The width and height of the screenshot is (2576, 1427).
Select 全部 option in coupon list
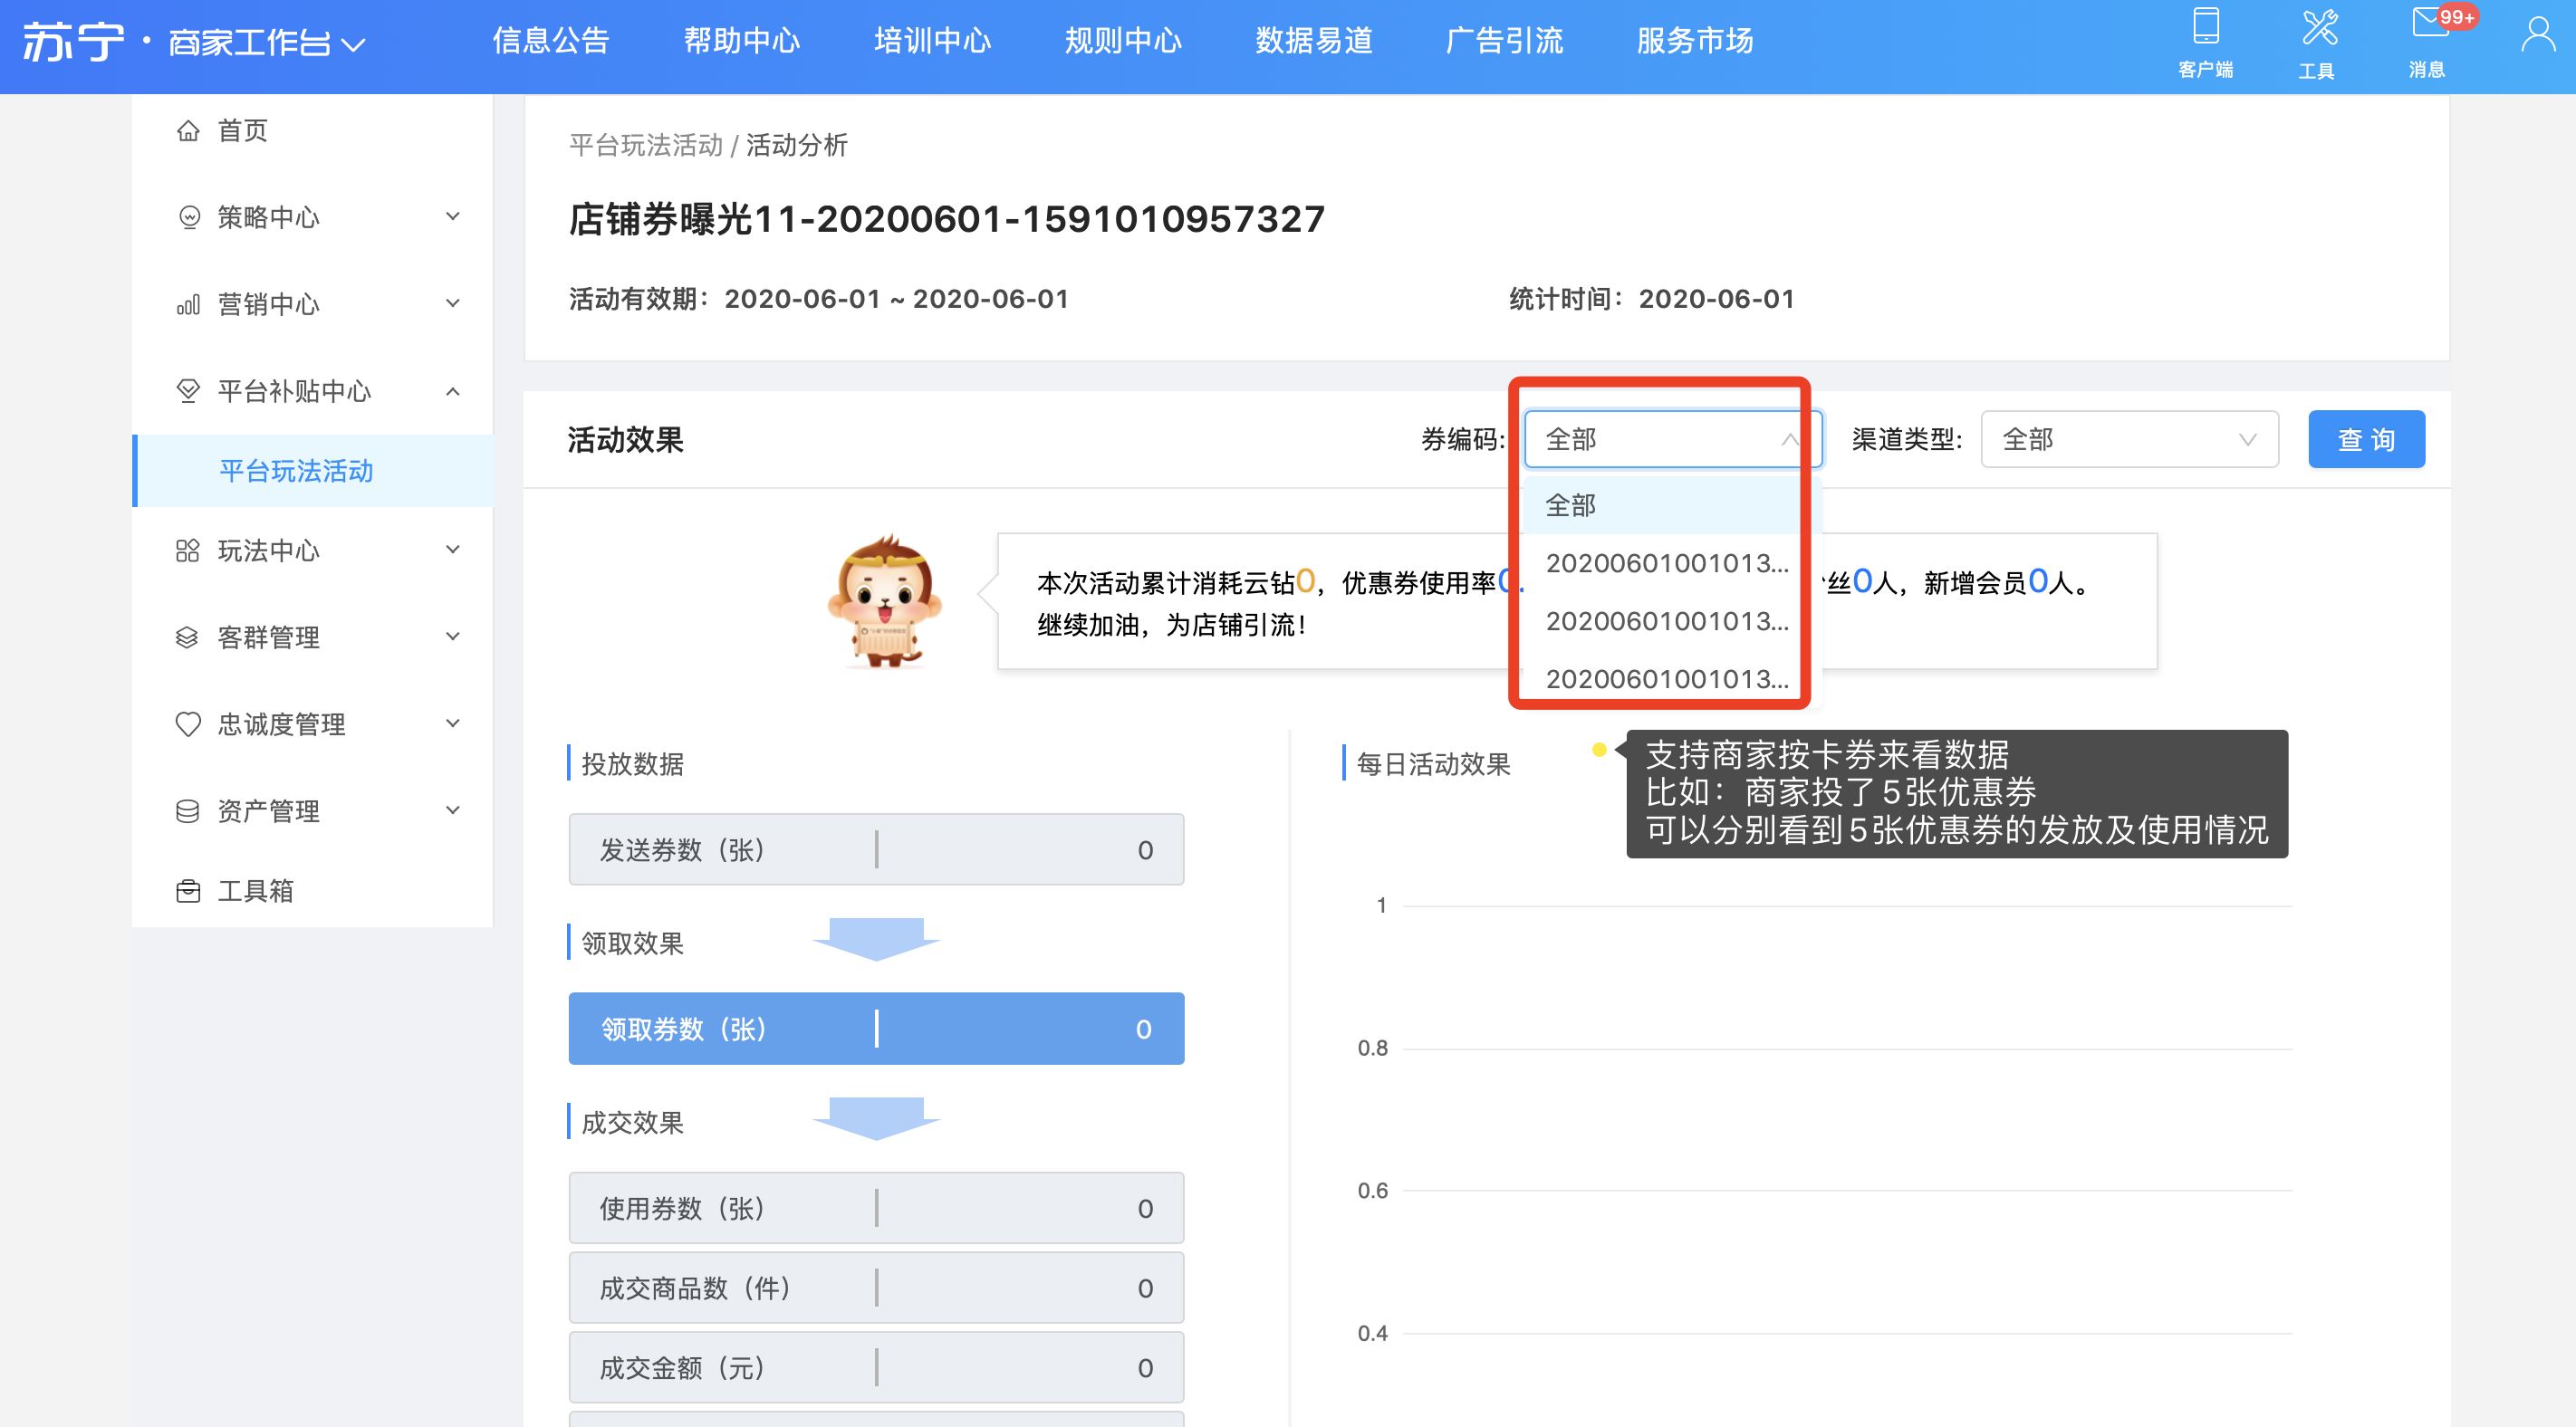pos(1571,505)
